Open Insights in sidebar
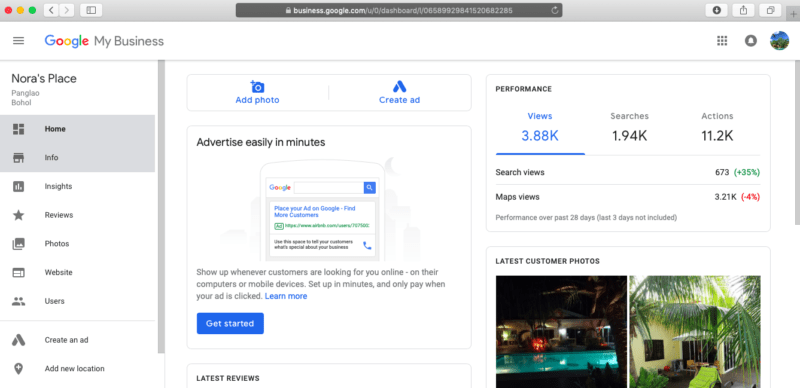 (78, 186)
